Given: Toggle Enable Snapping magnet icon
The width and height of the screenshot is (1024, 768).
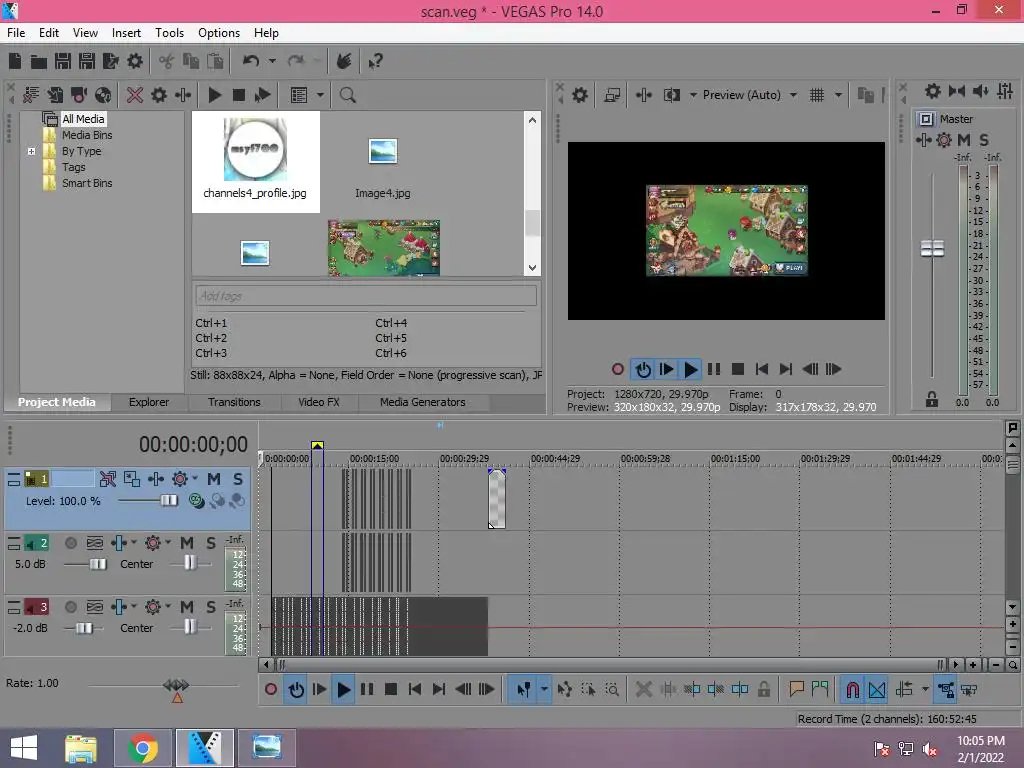Looking at the screenshot, I should [x=852, y=690].
